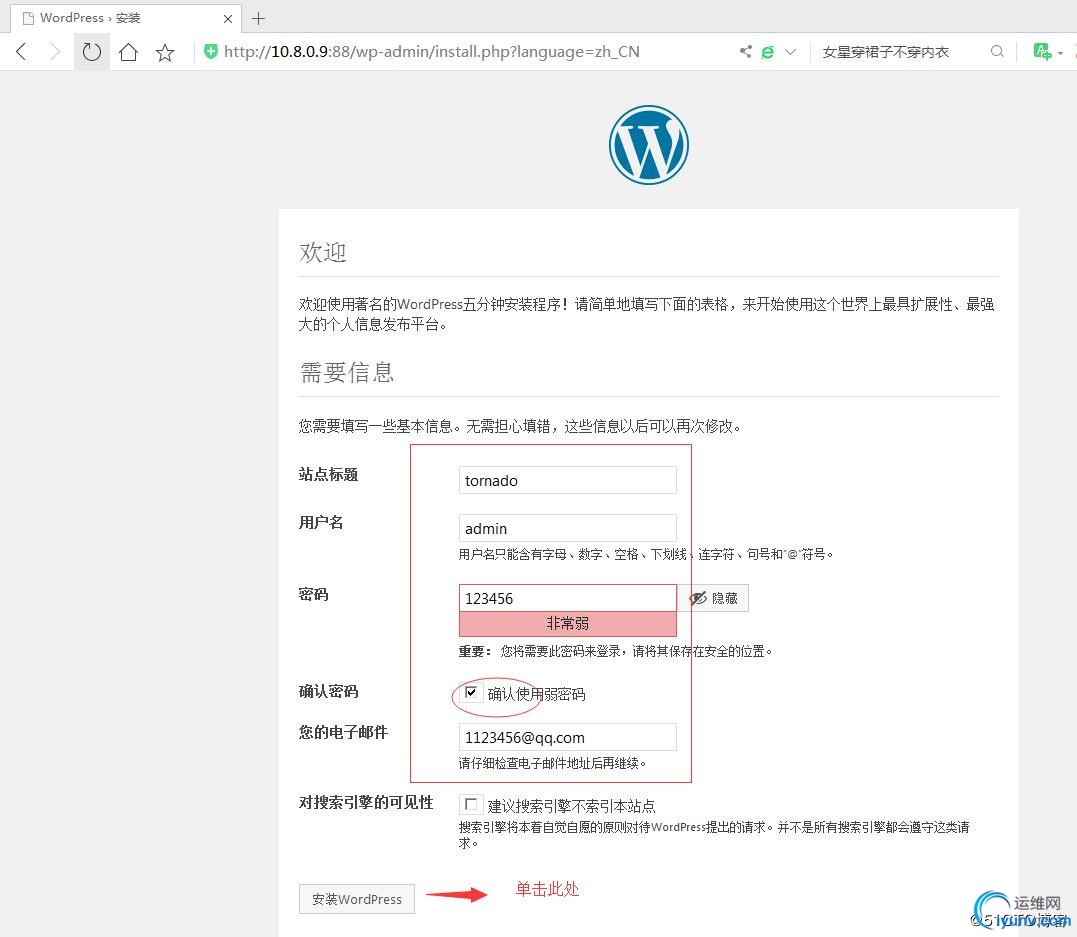
Task: Click the 确认密码 label
Action: pos(328,691)
